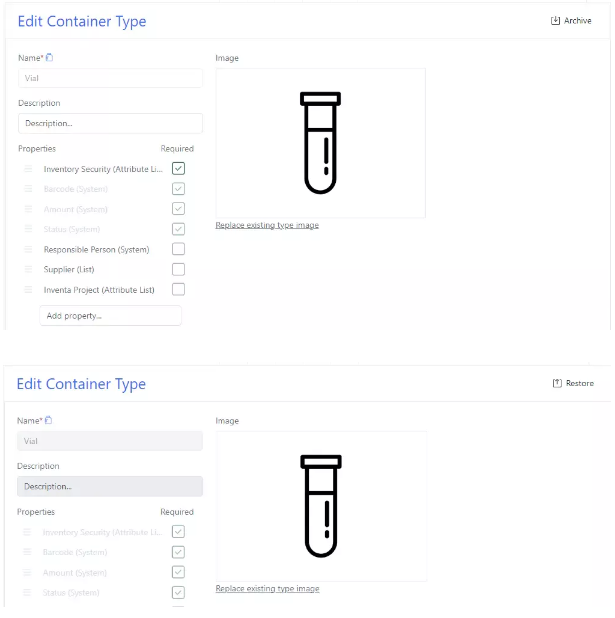
Task: Tick Required for Inventa Project (Attribute List)
Action: pyautogui.click(x=178, y=289)
